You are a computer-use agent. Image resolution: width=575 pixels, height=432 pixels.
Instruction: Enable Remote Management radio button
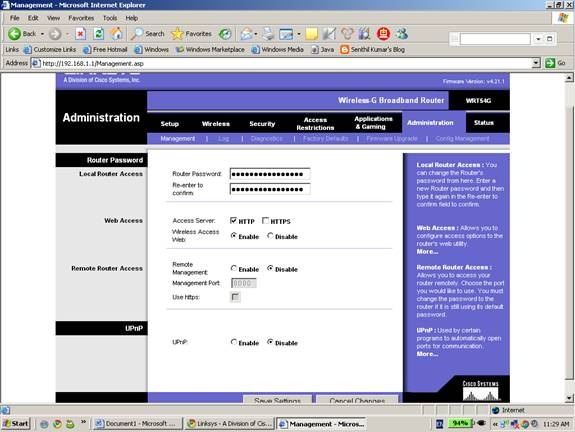[234, 268]
